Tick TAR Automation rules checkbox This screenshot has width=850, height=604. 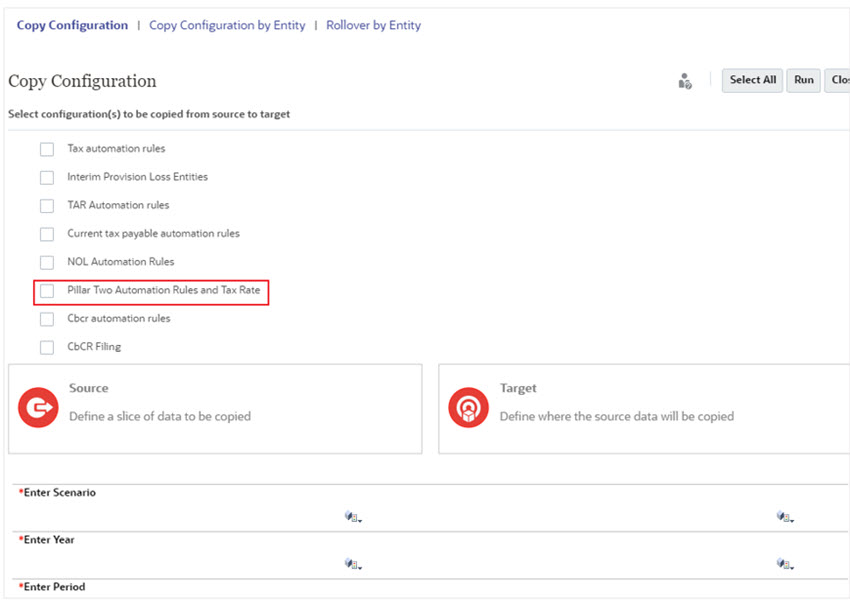click(47, 205)
